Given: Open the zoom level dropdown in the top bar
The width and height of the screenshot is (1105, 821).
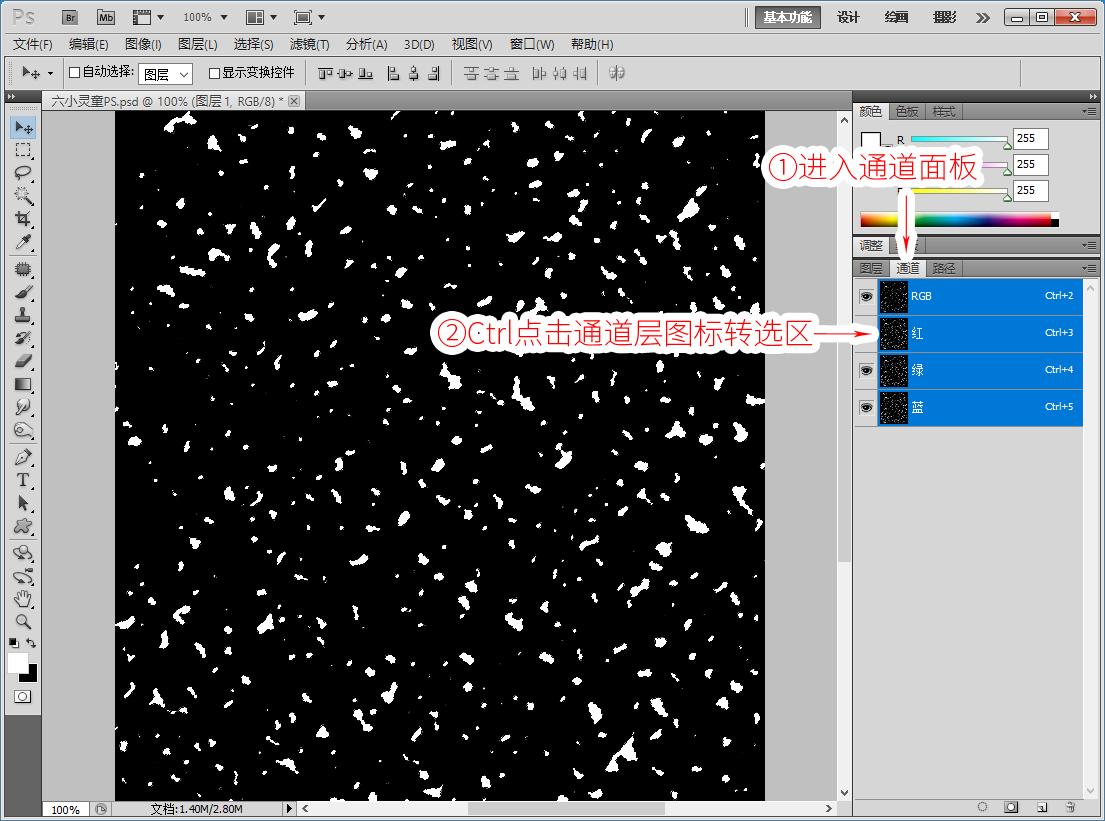Looking at the screenshot, I should [205, 17].
